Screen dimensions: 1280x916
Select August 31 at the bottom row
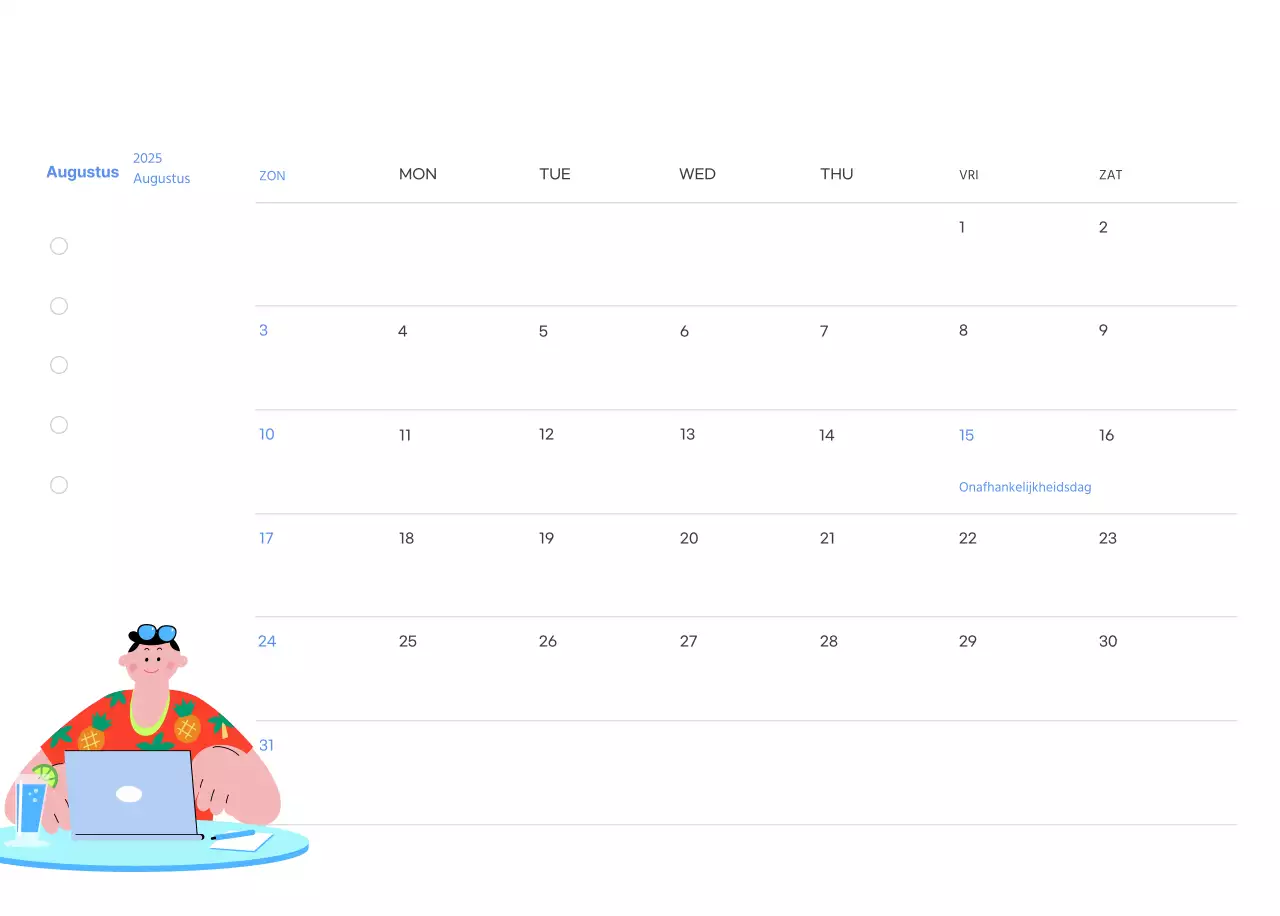click(266, 744)
